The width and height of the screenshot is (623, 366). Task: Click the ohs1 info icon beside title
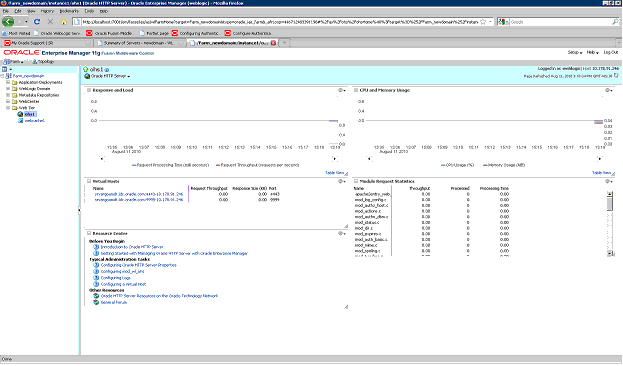[106, 70]
